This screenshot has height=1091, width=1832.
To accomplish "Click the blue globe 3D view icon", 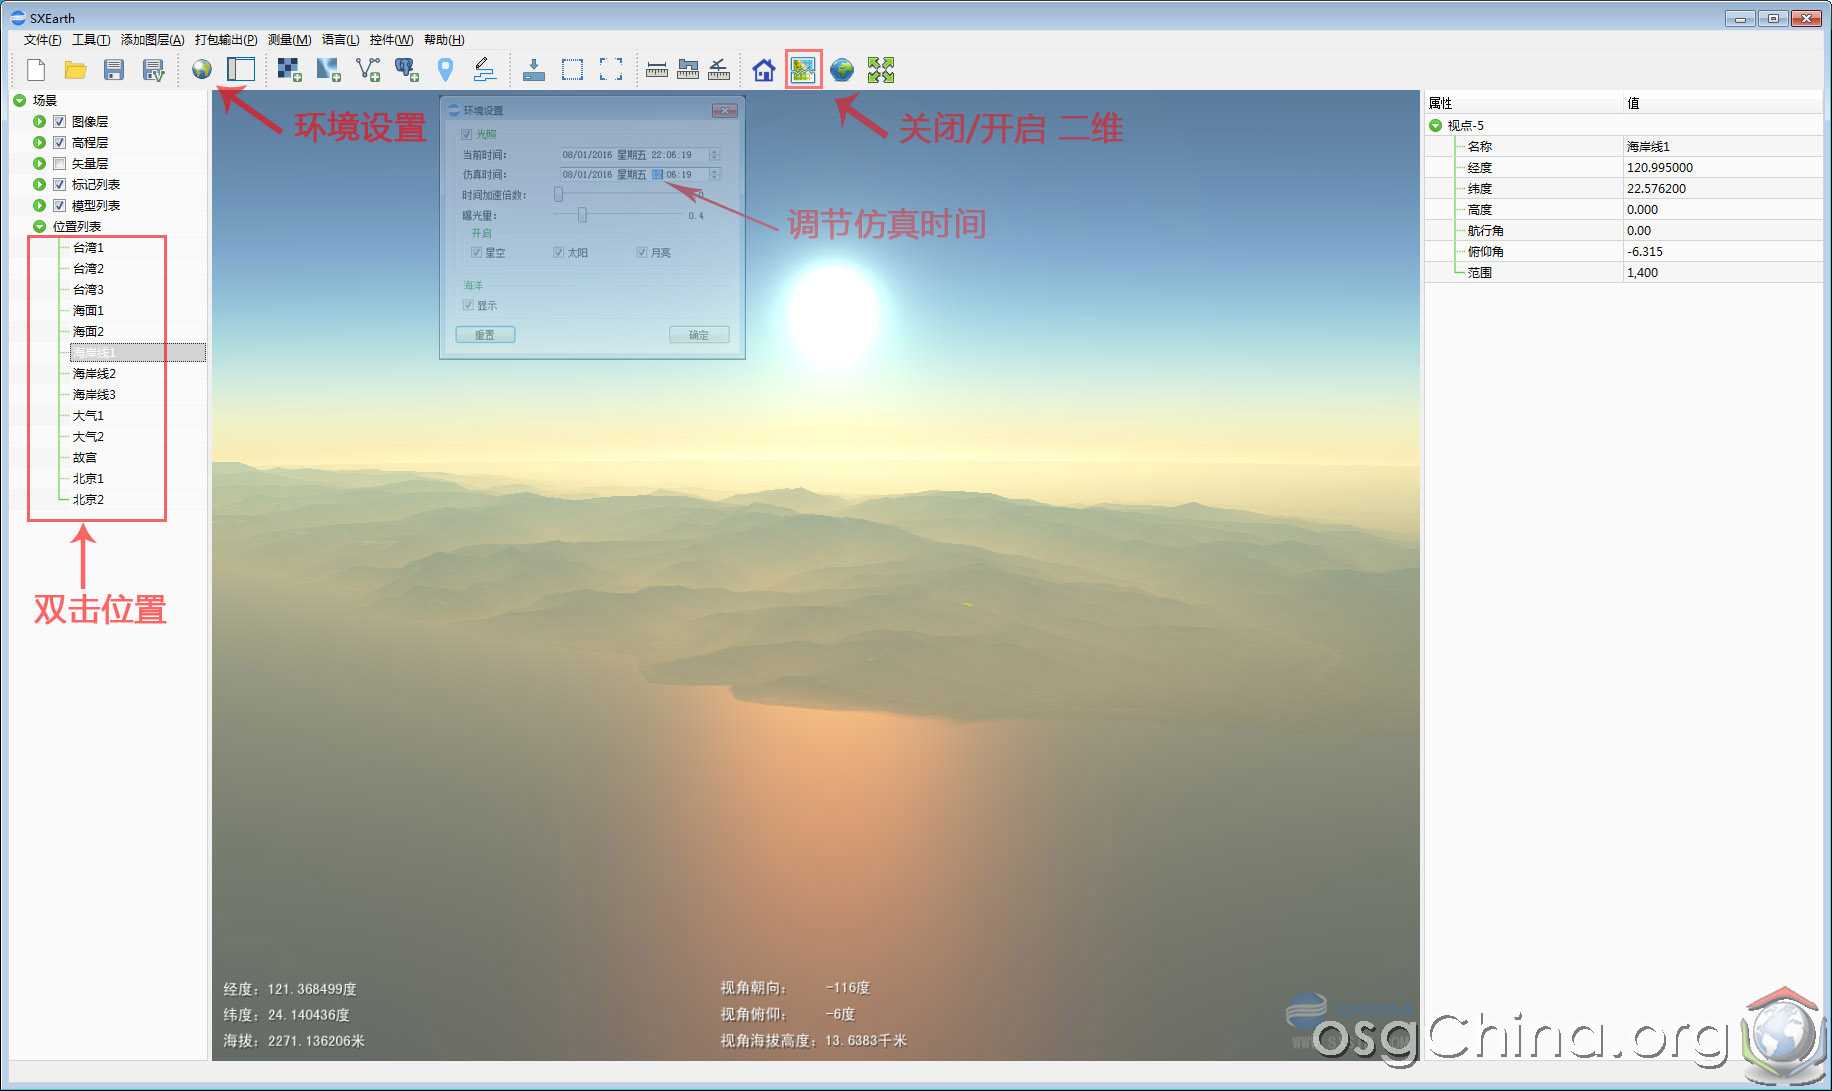I will point(842,69).
